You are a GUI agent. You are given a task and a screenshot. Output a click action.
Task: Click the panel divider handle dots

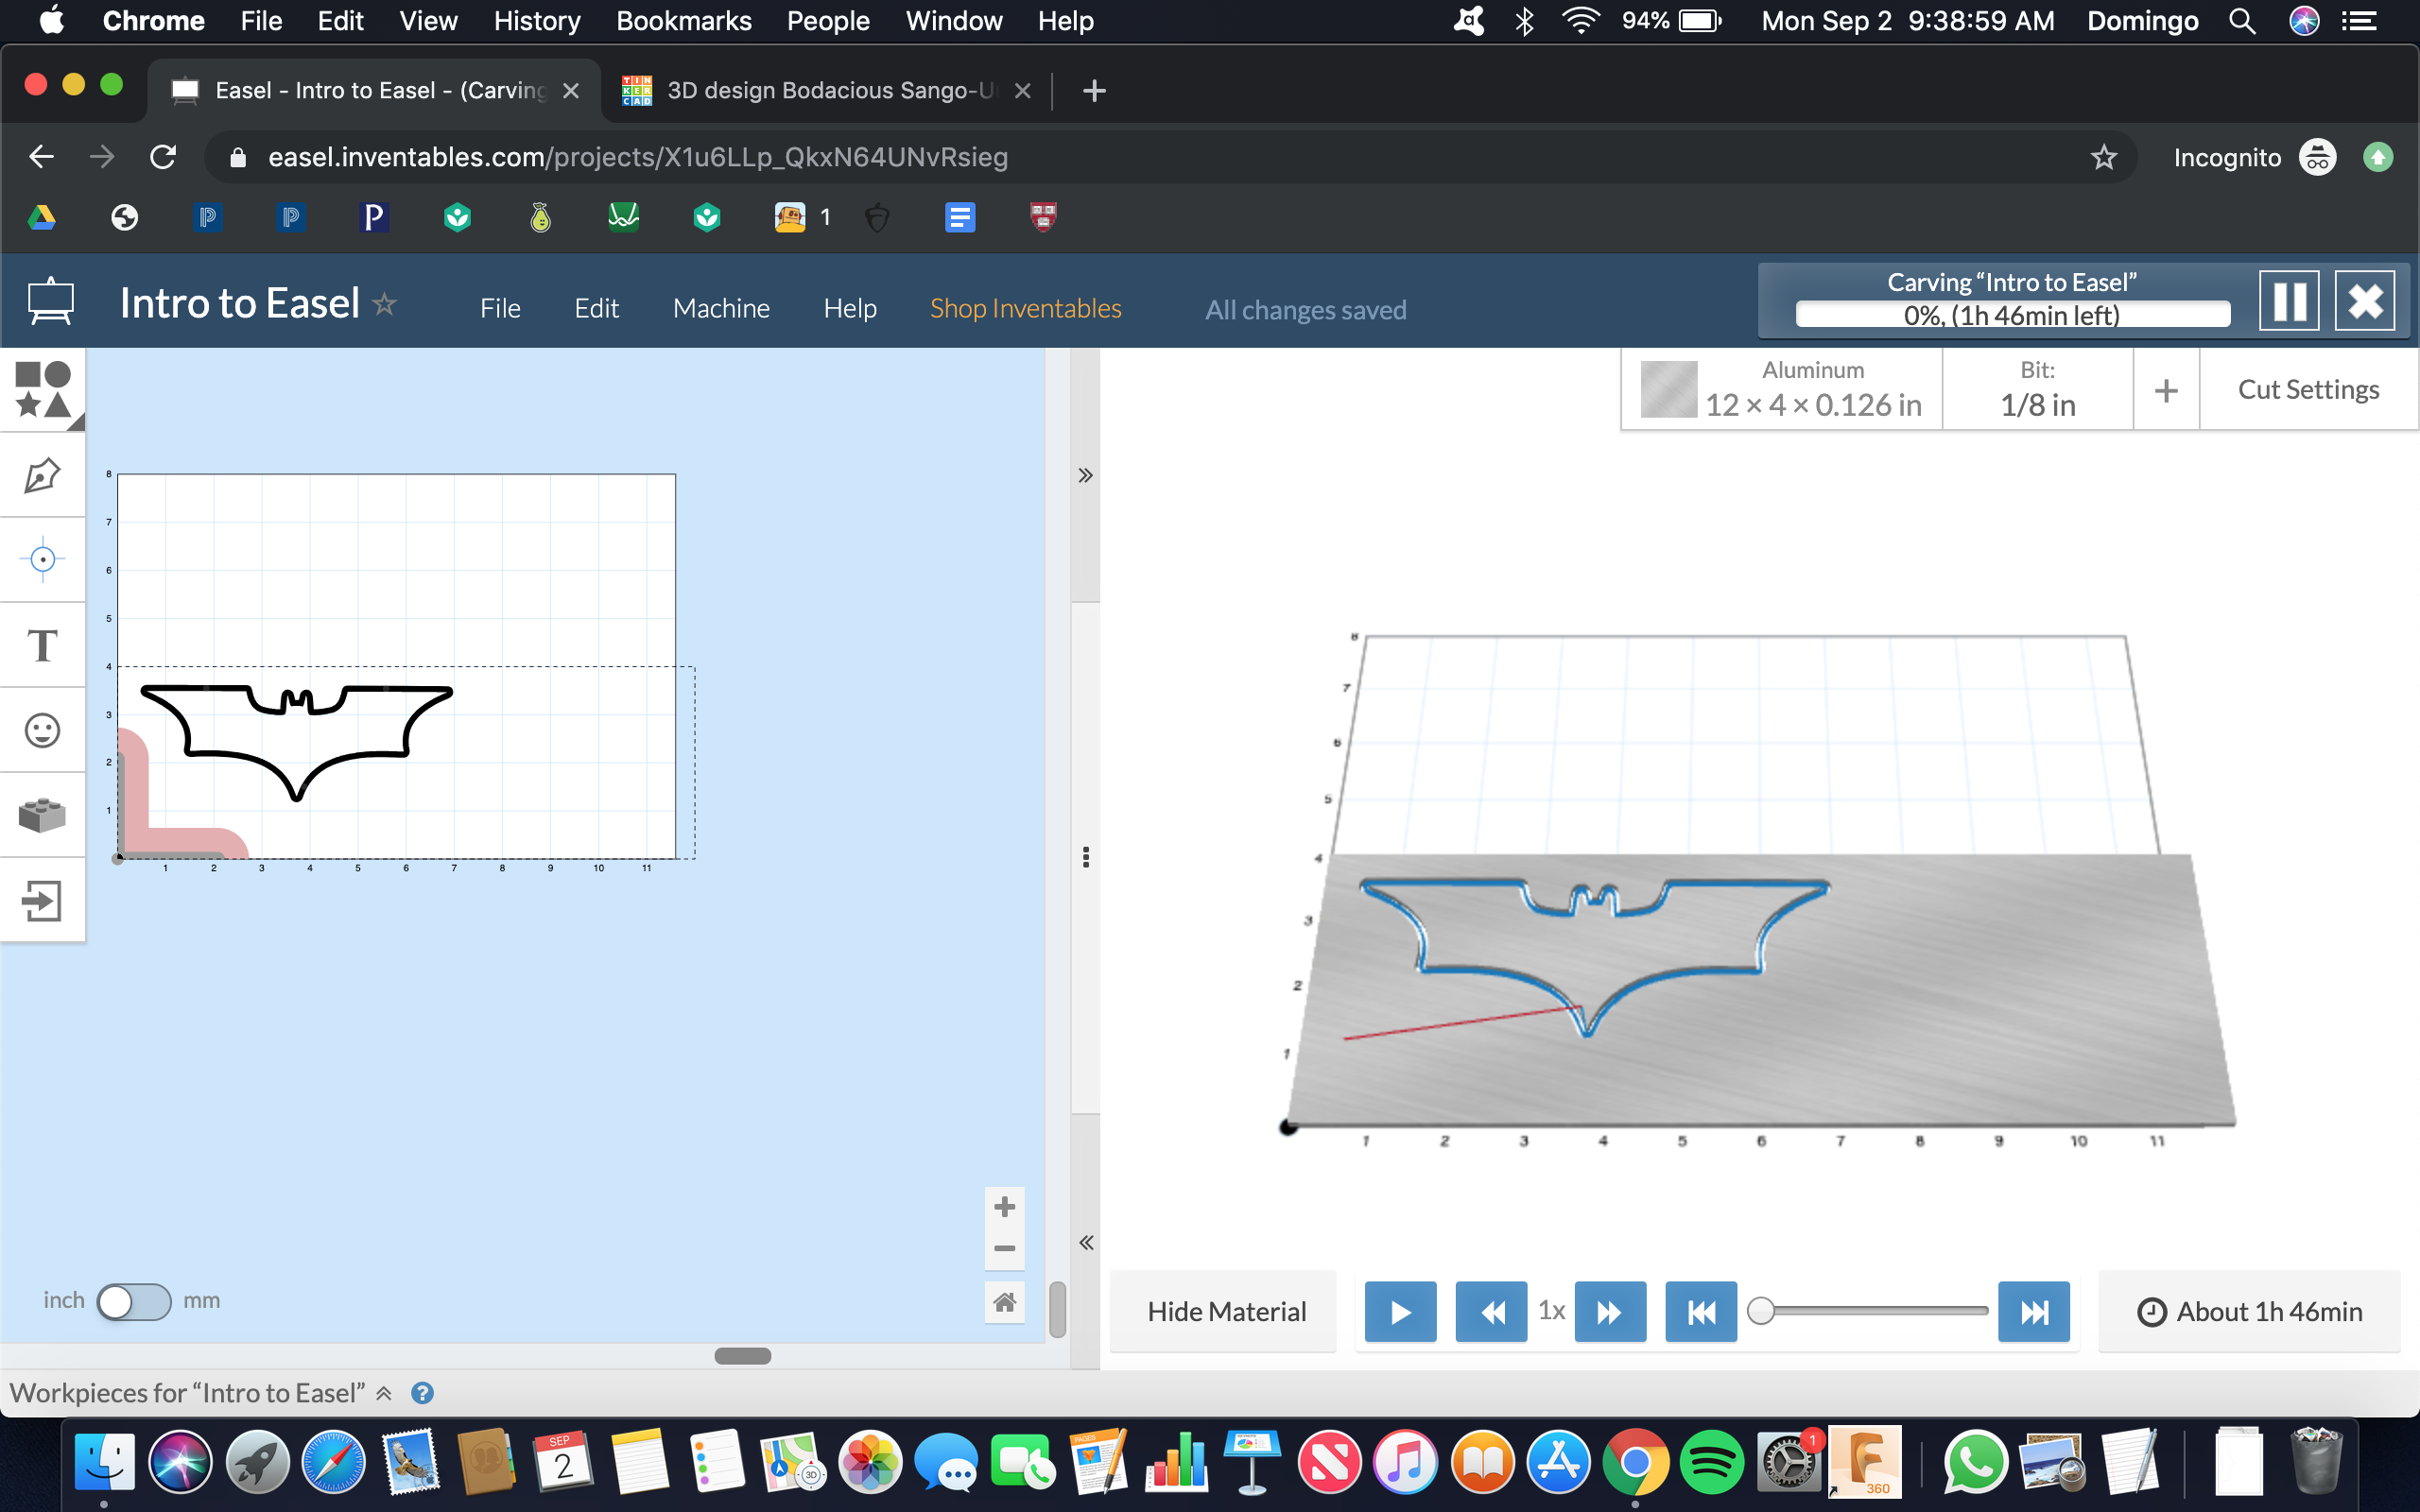(x=1086, y=857)
